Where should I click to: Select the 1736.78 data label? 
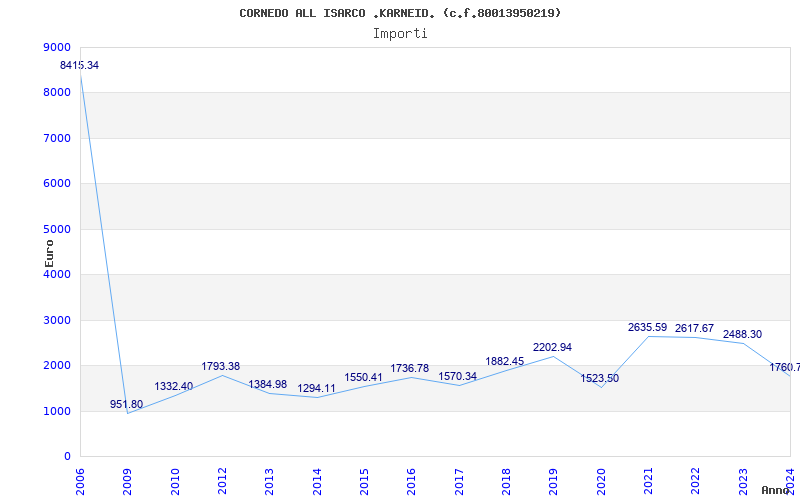(x=410, y=369)
